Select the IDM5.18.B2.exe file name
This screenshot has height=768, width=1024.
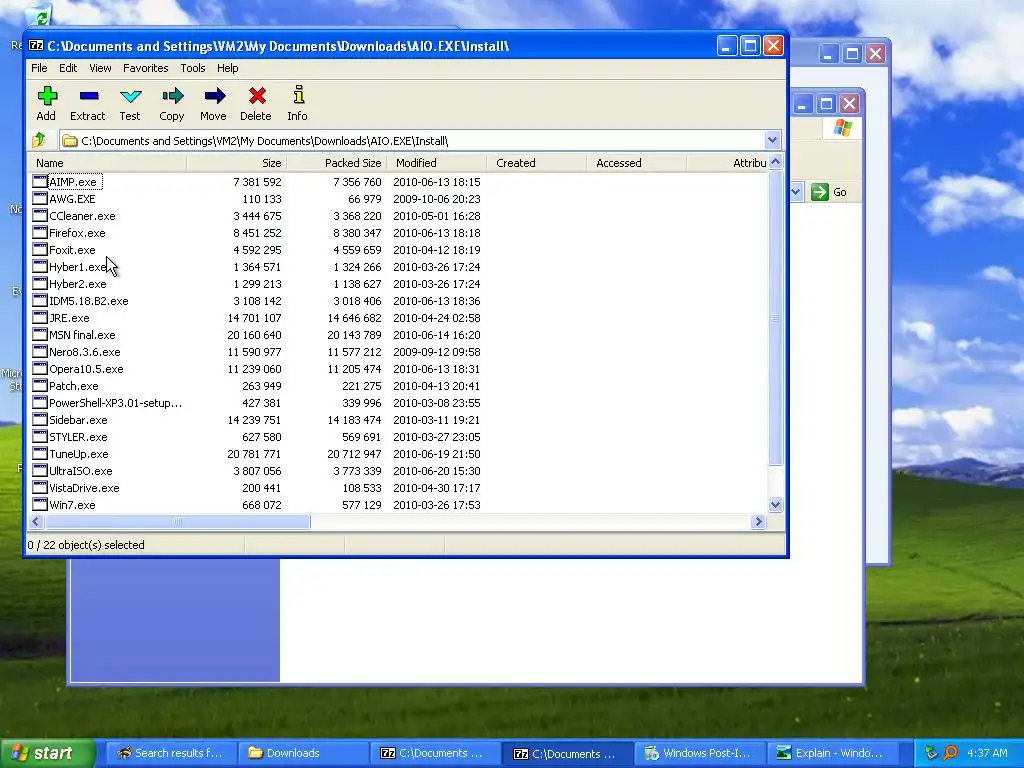(x=89, y=301)
